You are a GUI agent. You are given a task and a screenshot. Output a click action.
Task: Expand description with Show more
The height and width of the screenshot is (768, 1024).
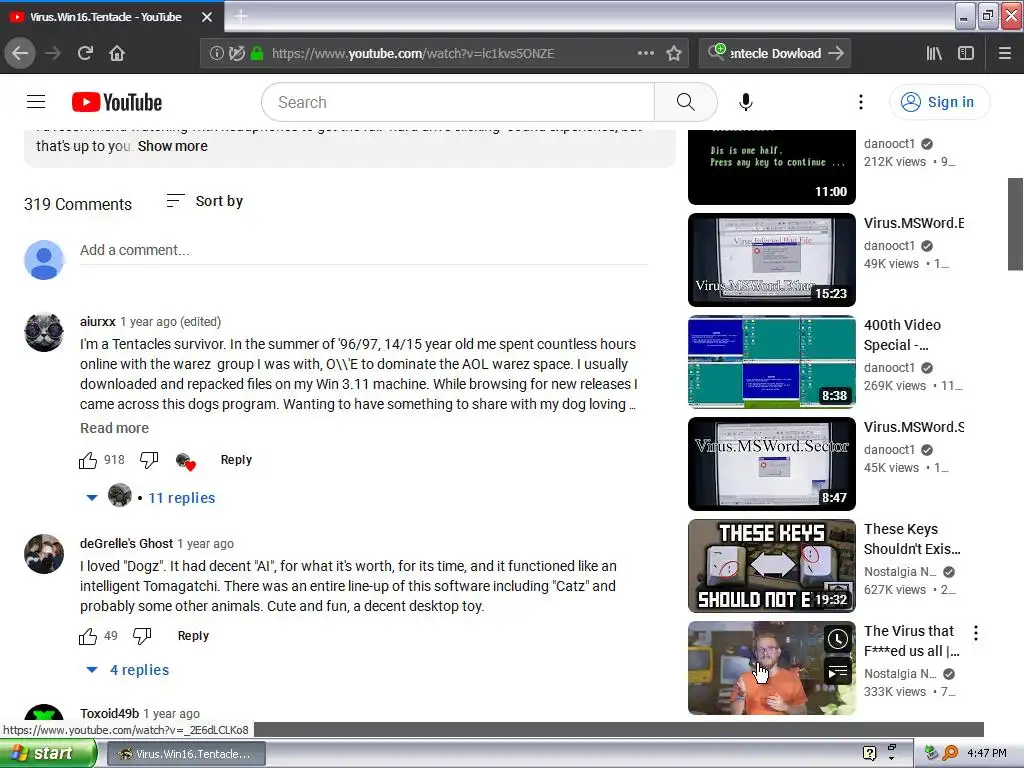(172, 146)
